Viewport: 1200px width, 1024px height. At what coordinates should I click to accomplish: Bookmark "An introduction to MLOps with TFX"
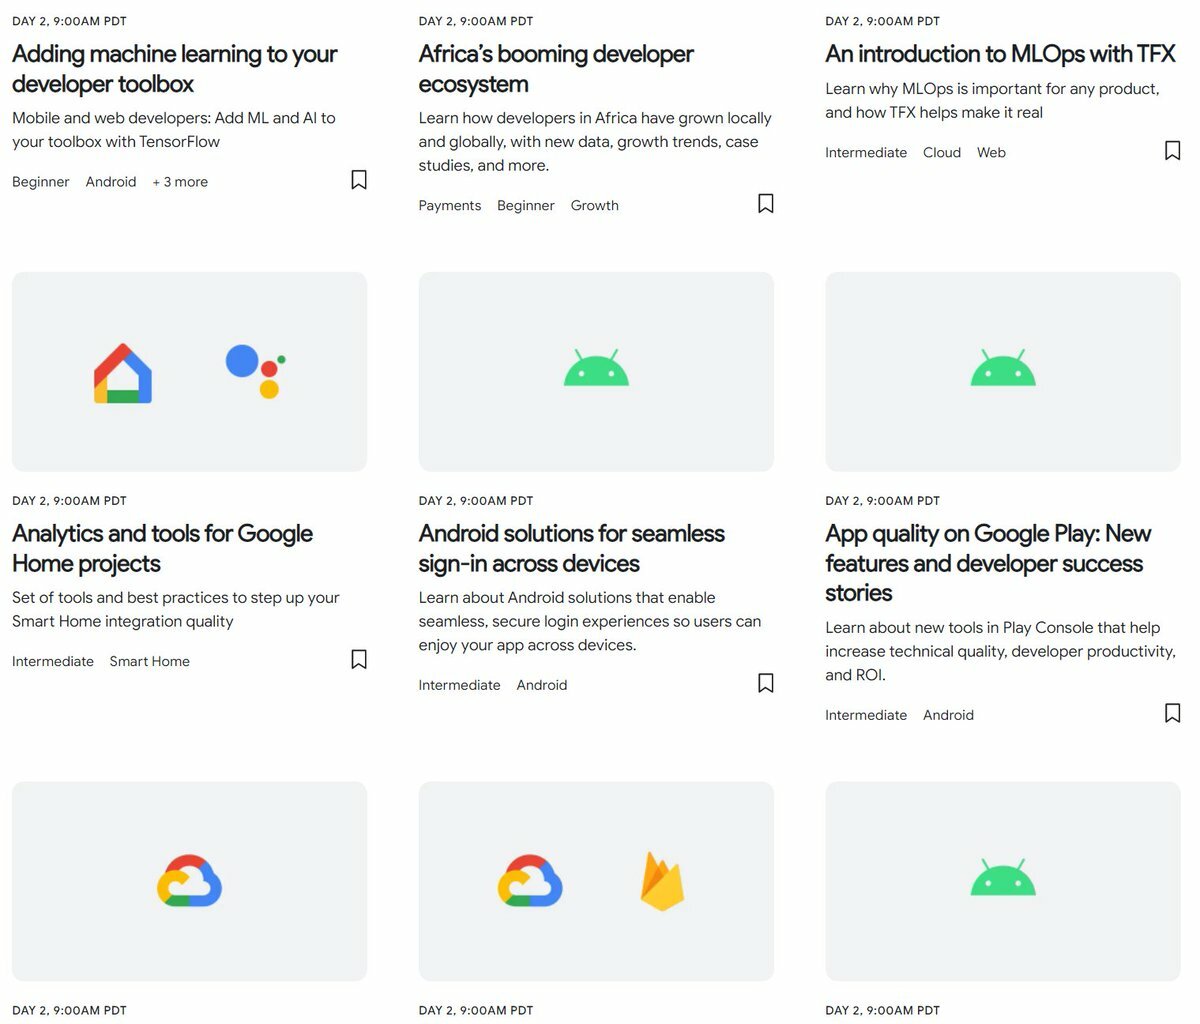(x=1173, y=151)
